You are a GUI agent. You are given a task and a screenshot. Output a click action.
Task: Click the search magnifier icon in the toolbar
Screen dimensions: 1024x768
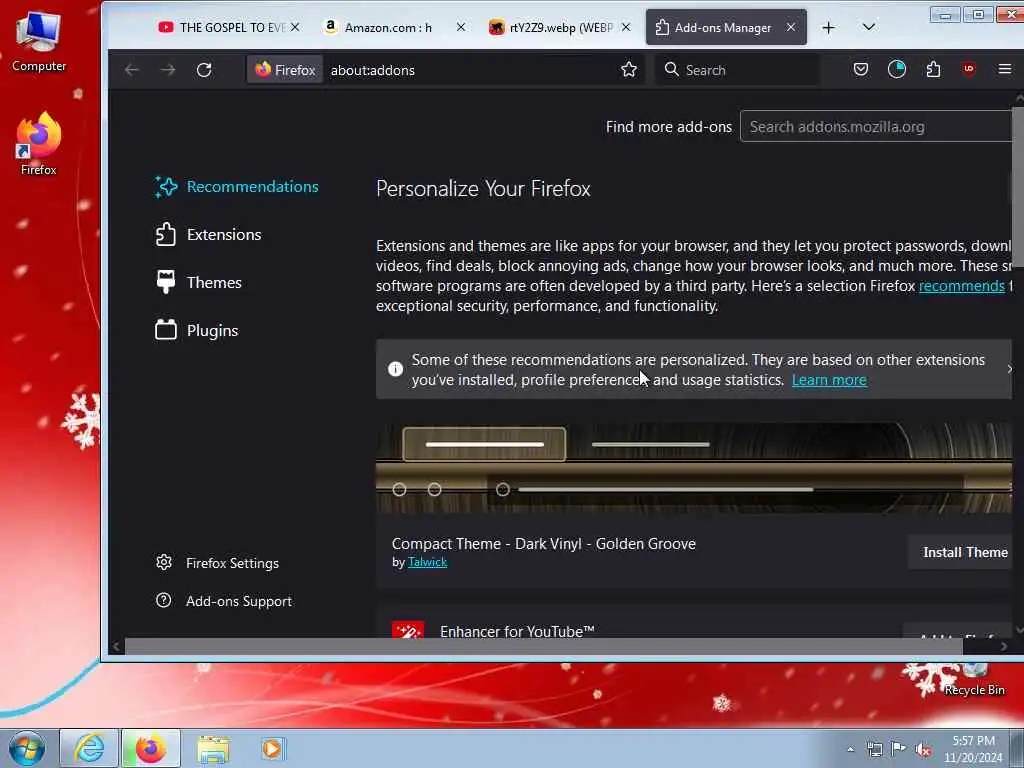[671, 69]
